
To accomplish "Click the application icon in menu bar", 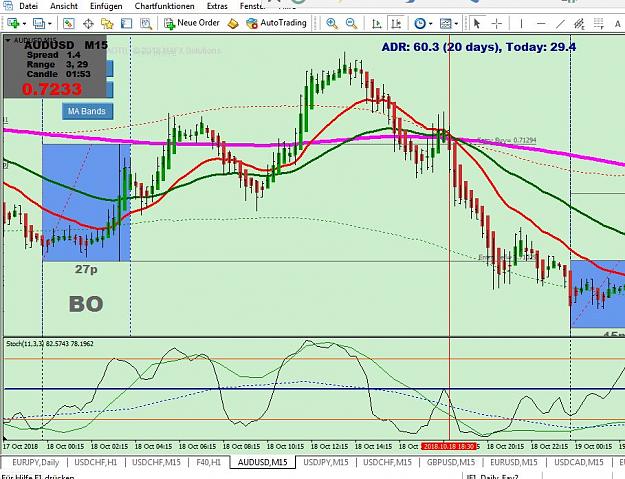I will 8,6.
